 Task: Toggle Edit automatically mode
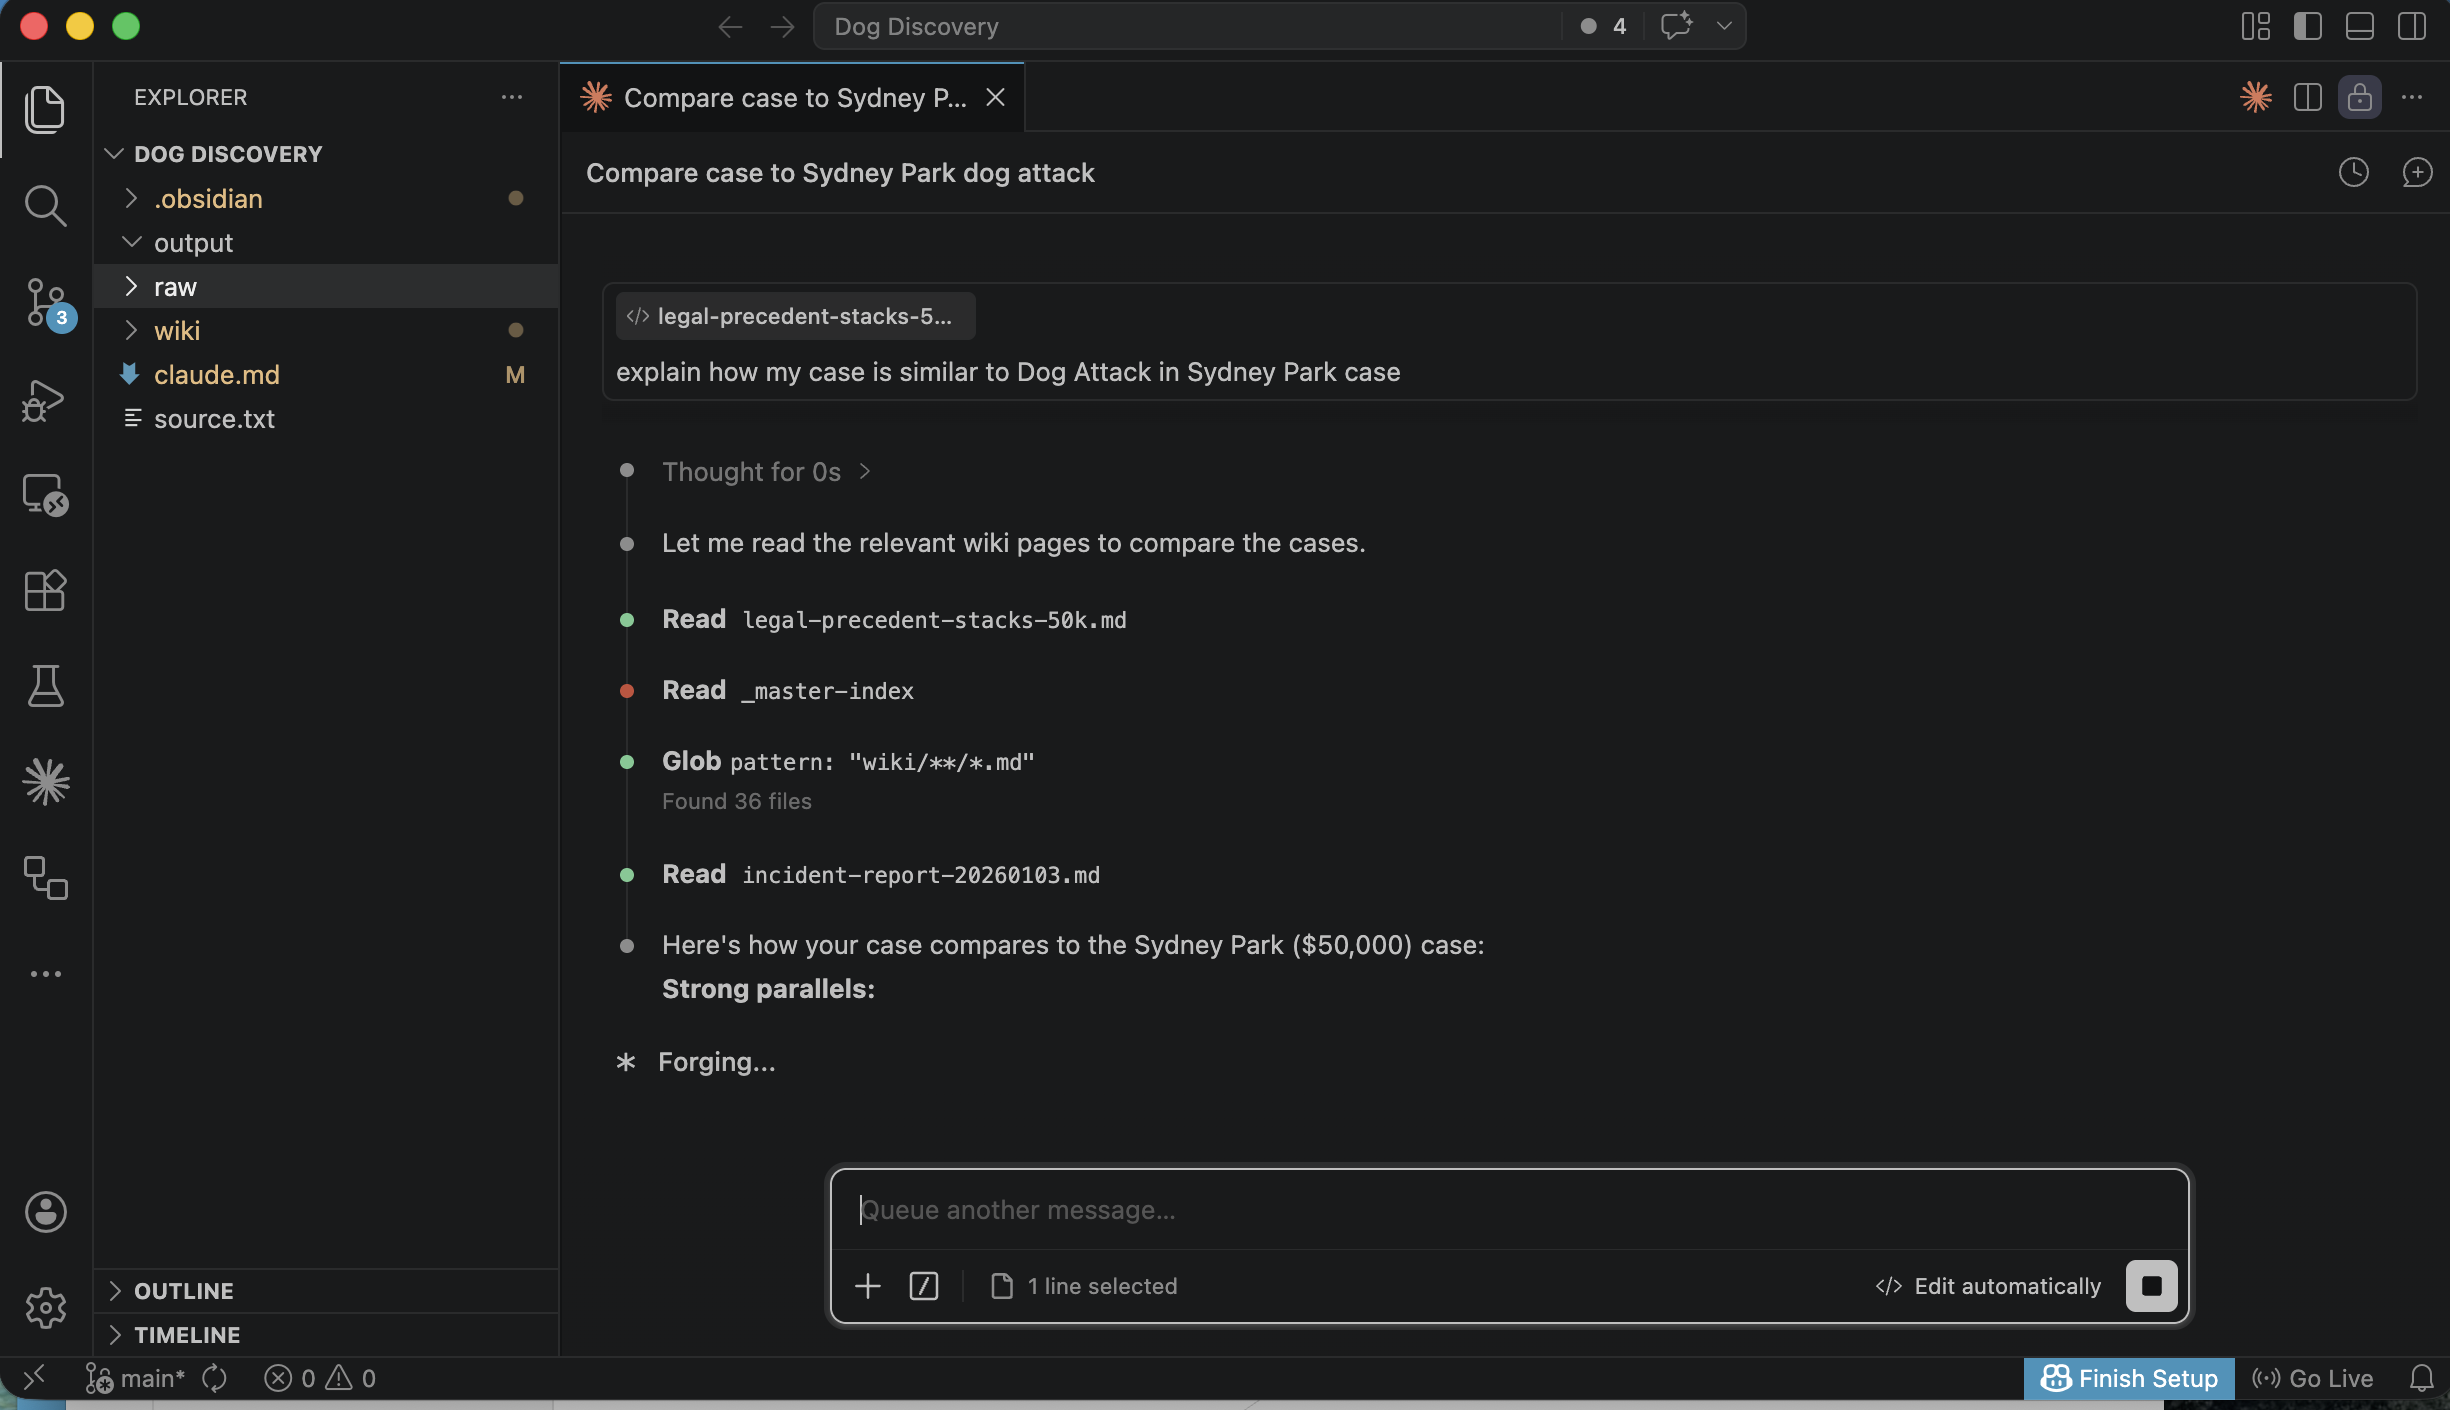(x=1988, y=1286)
